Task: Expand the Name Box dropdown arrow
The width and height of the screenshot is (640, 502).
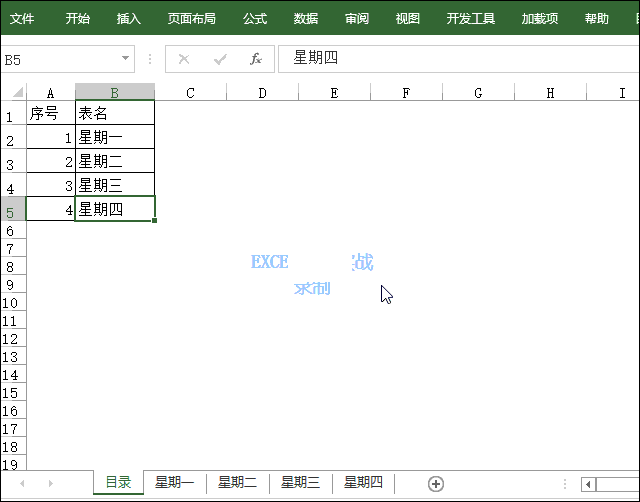Action: click(125, 58)
